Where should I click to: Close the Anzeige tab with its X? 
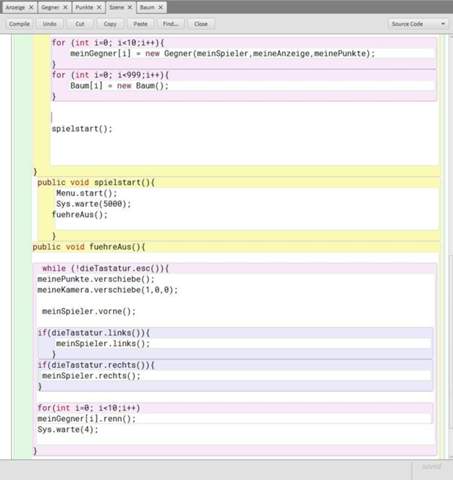point(31,7)
